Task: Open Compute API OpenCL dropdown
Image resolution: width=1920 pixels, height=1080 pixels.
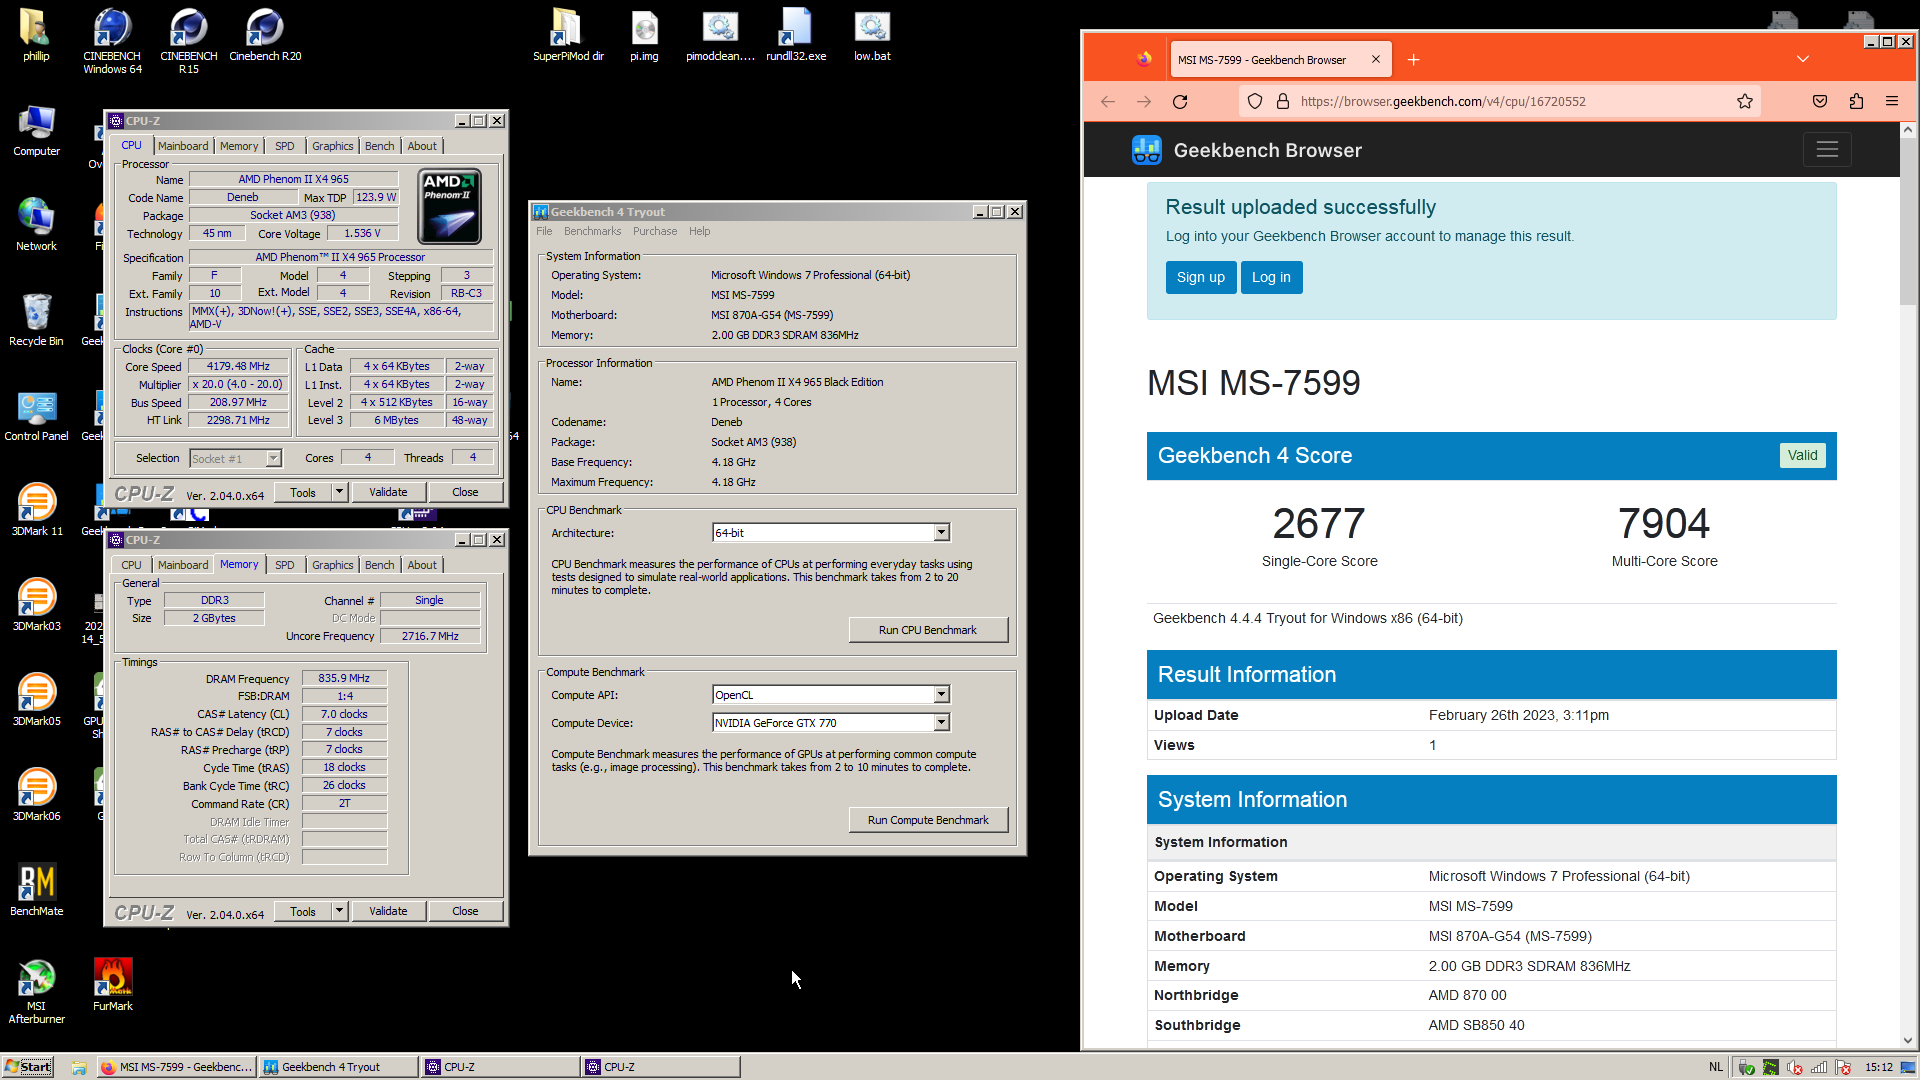Action: point(830,695)
